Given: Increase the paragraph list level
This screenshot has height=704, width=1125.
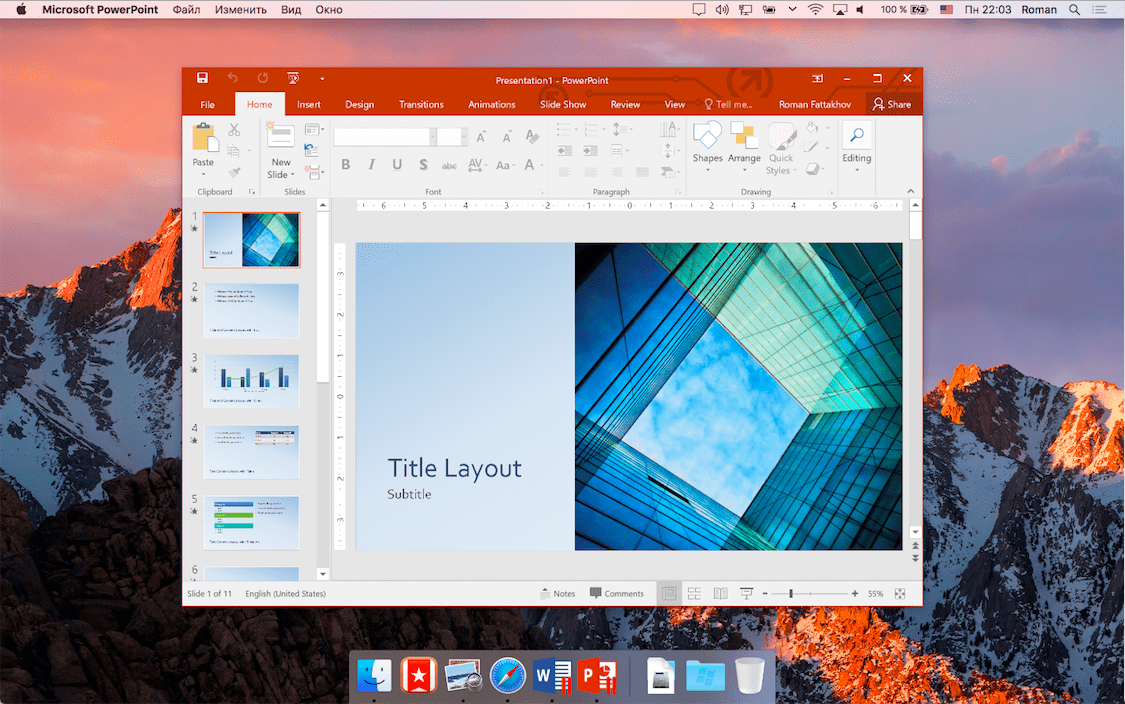Looking at the screenshot, I should tap(590, 151).
